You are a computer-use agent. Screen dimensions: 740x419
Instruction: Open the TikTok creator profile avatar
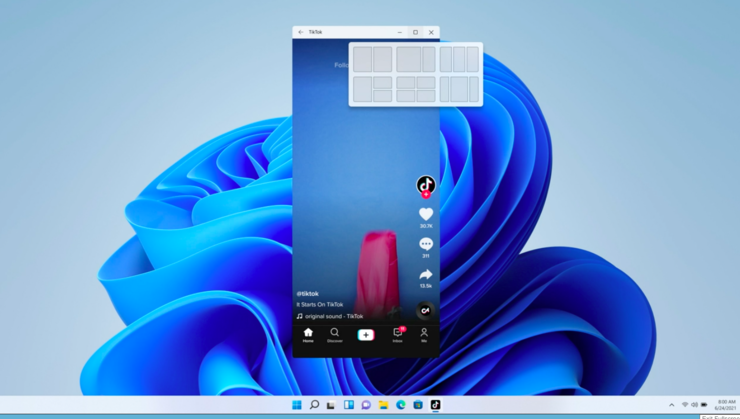pos(426,184)
